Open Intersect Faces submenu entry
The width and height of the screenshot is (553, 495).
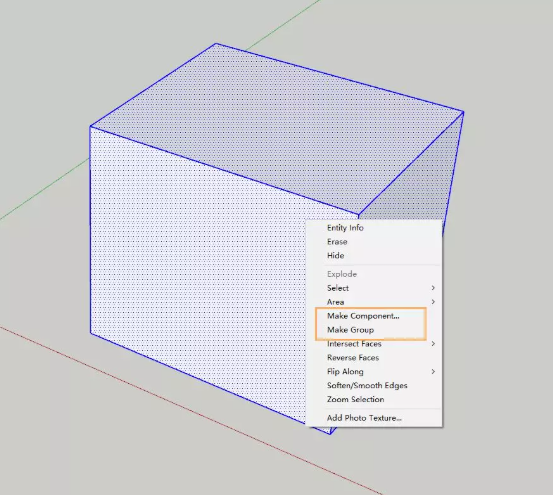374,344
